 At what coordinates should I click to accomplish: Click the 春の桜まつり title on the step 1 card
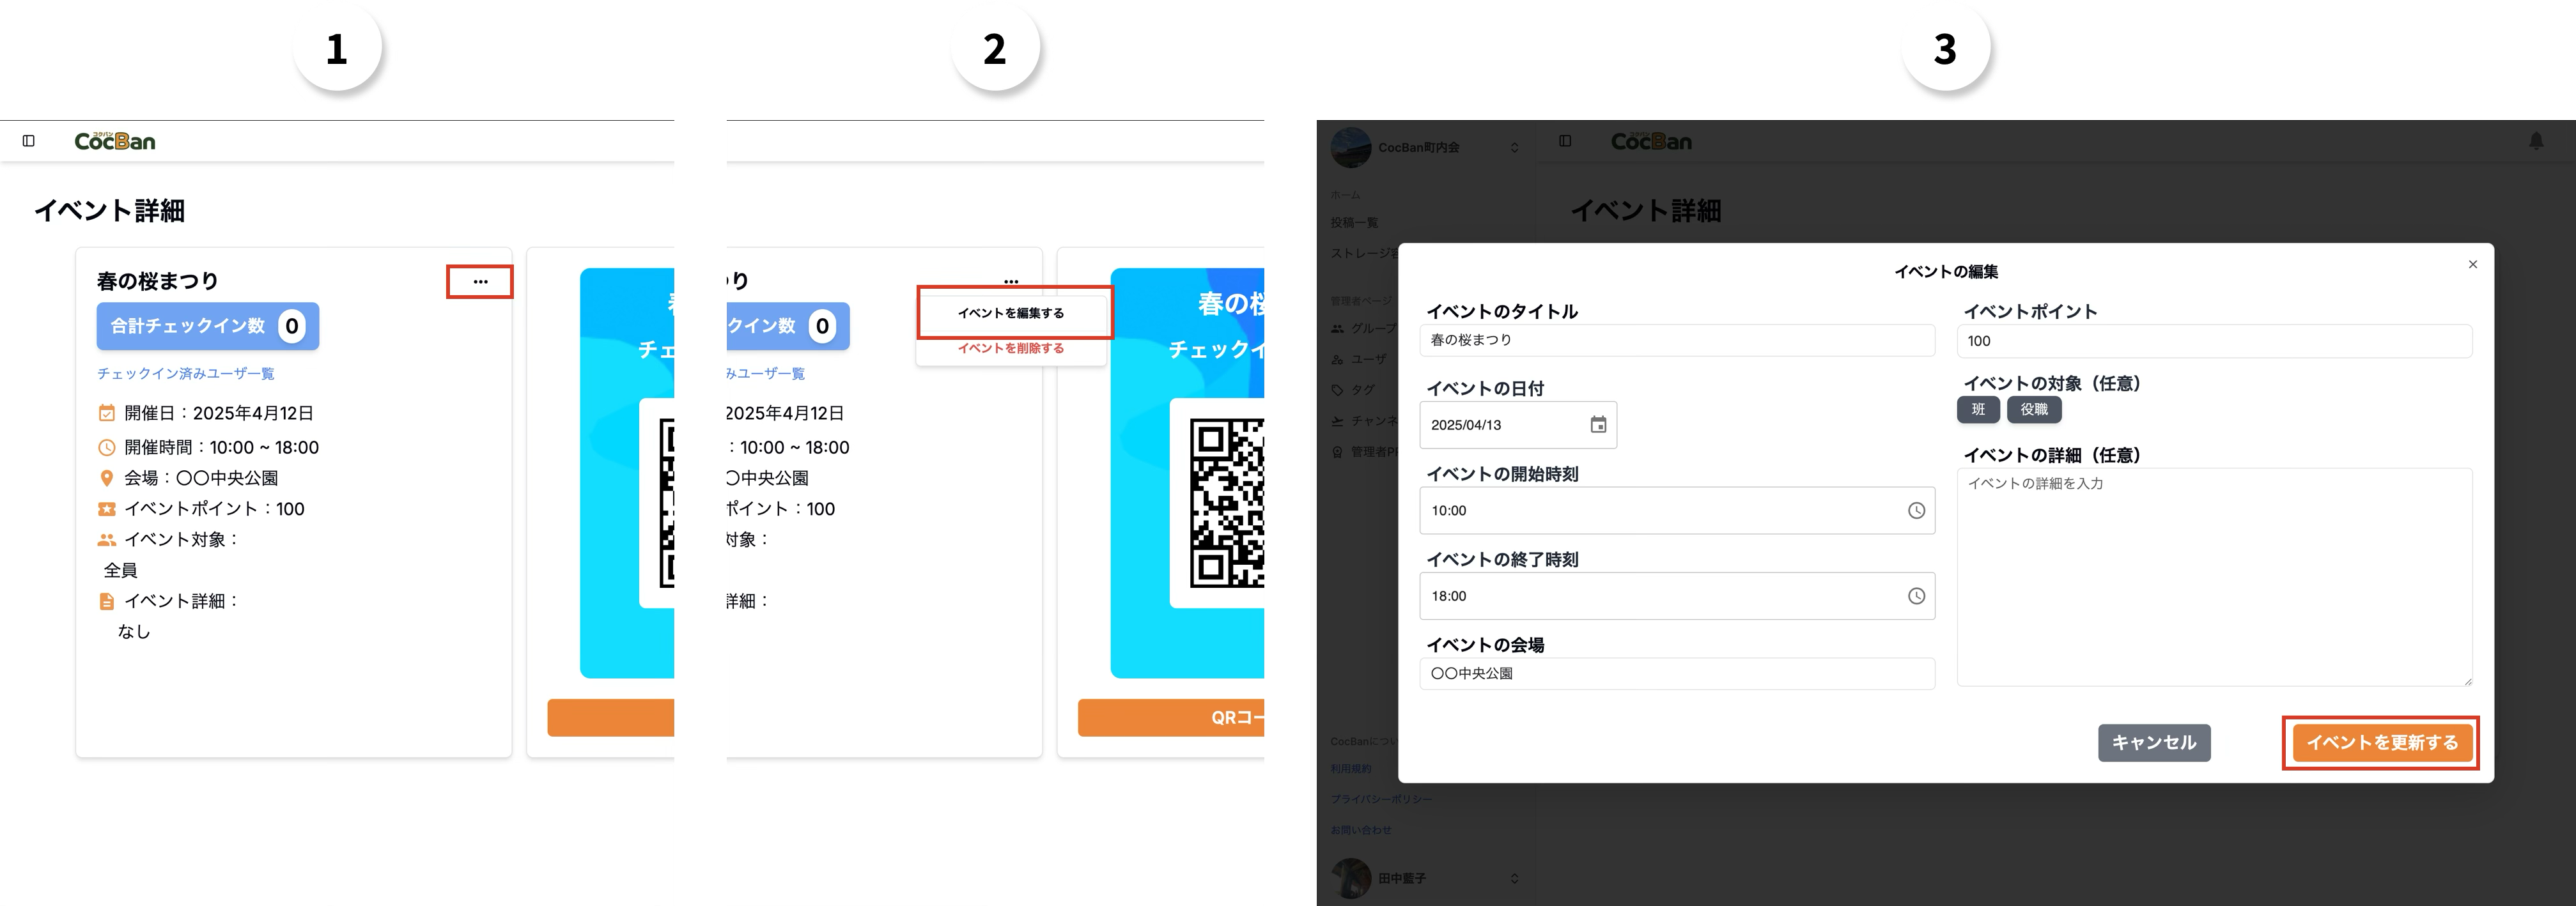click(157, 281)
